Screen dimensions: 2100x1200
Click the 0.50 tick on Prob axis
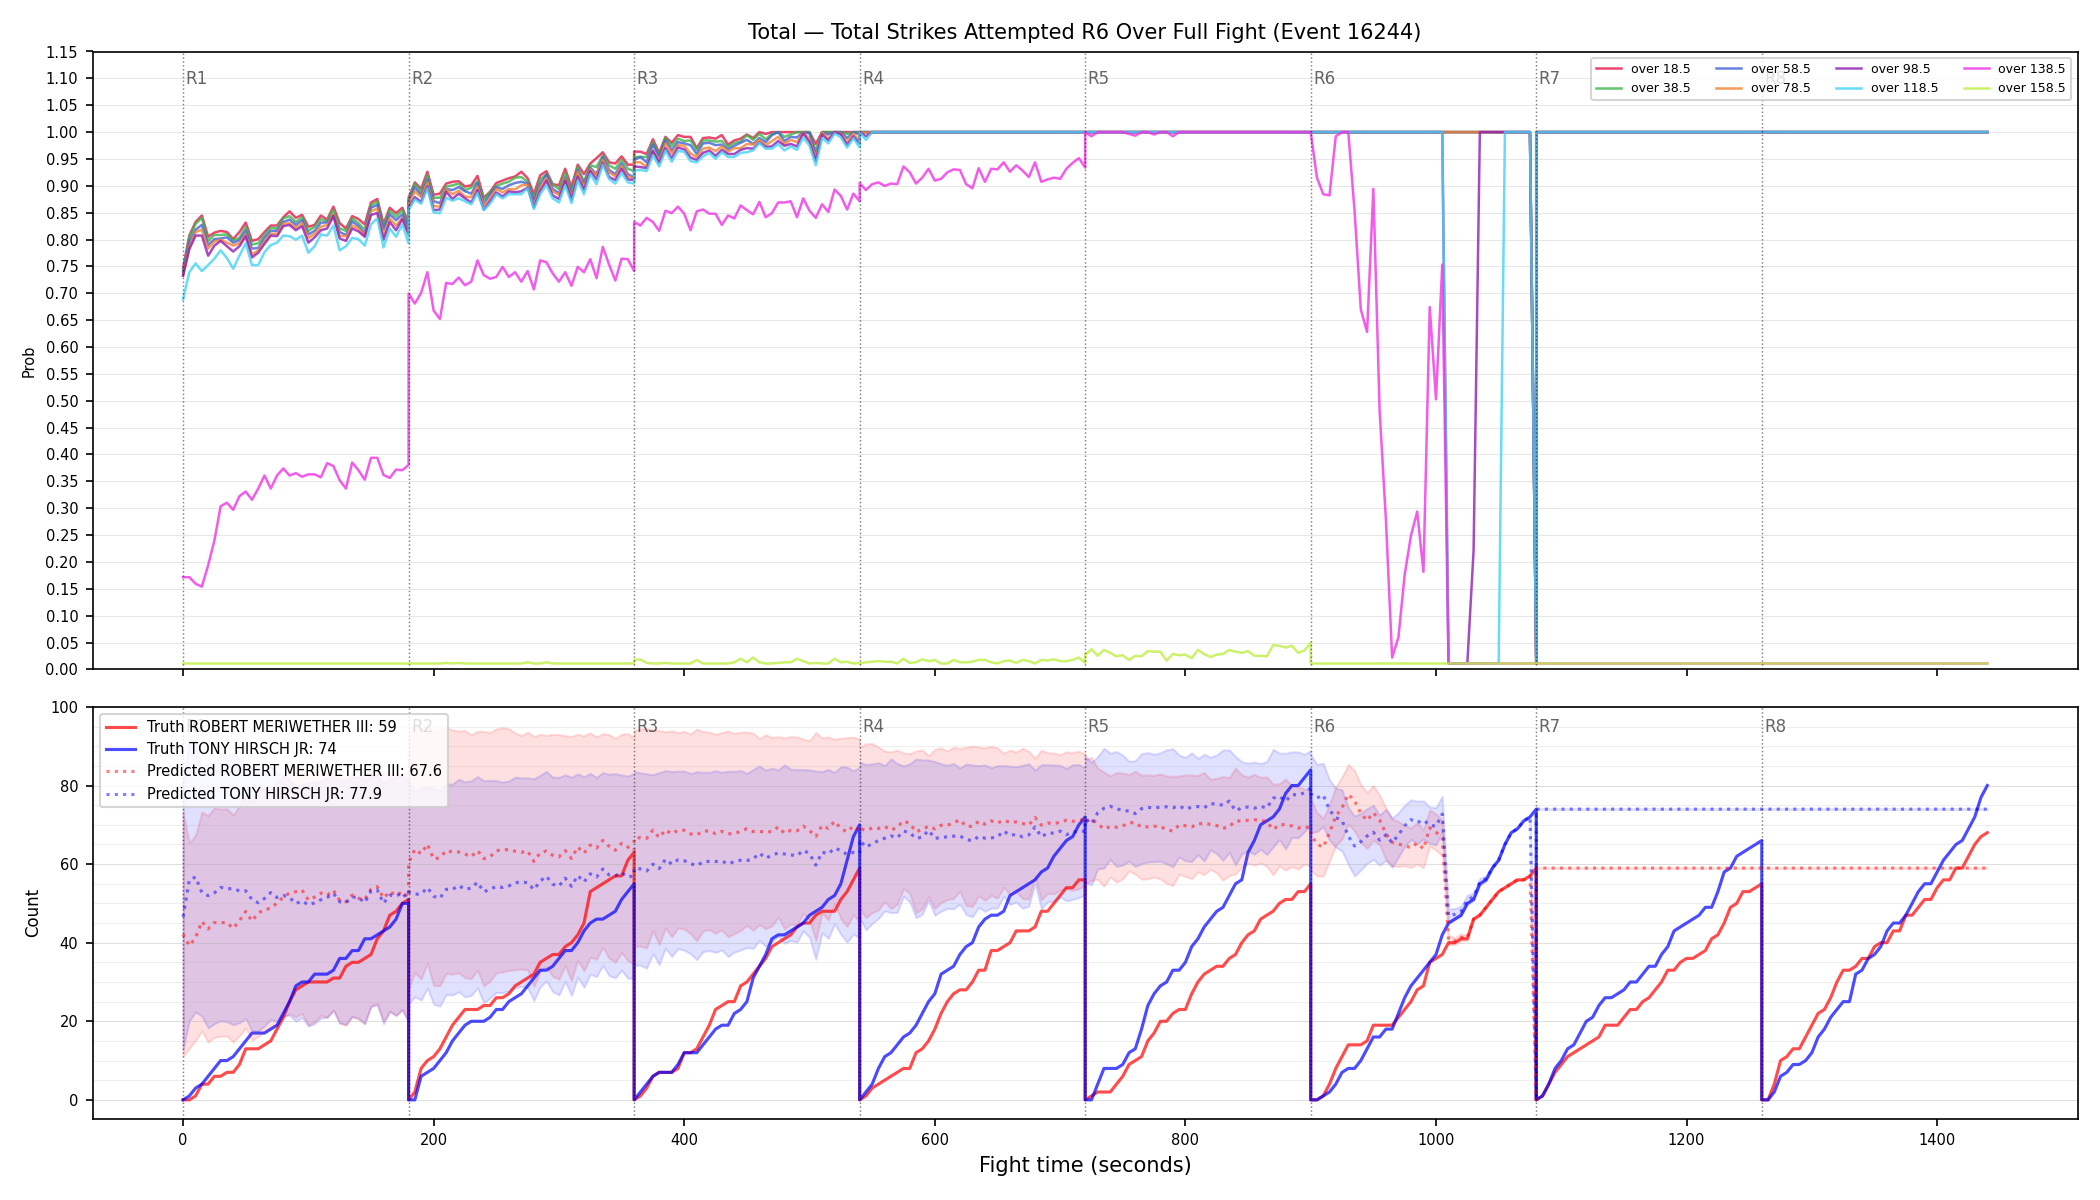tap(61, 401)
